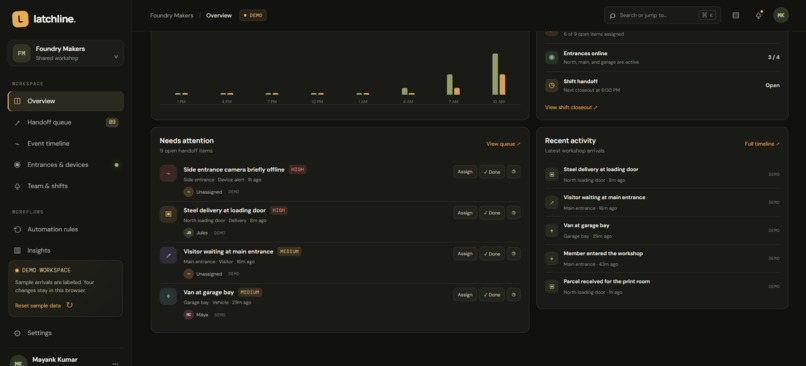Screen dimensions: 806x366
Task: Open Entrances & devices in the sidebar
Action: tap(66, 164)
